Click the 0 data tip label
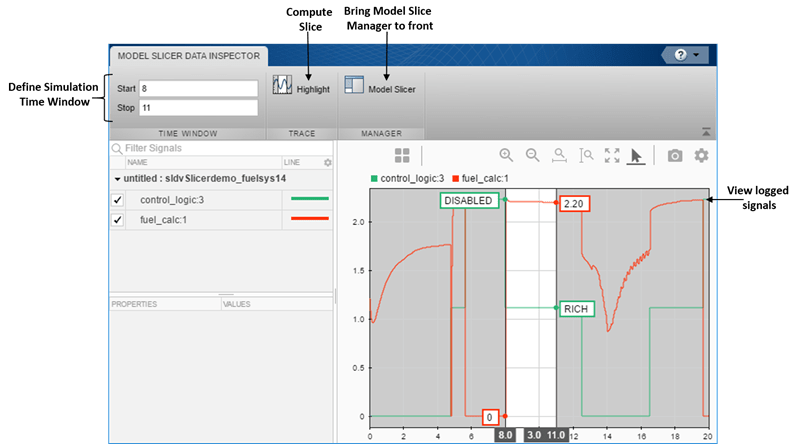Screen dimensions: 800x444 tap(490, 417)
